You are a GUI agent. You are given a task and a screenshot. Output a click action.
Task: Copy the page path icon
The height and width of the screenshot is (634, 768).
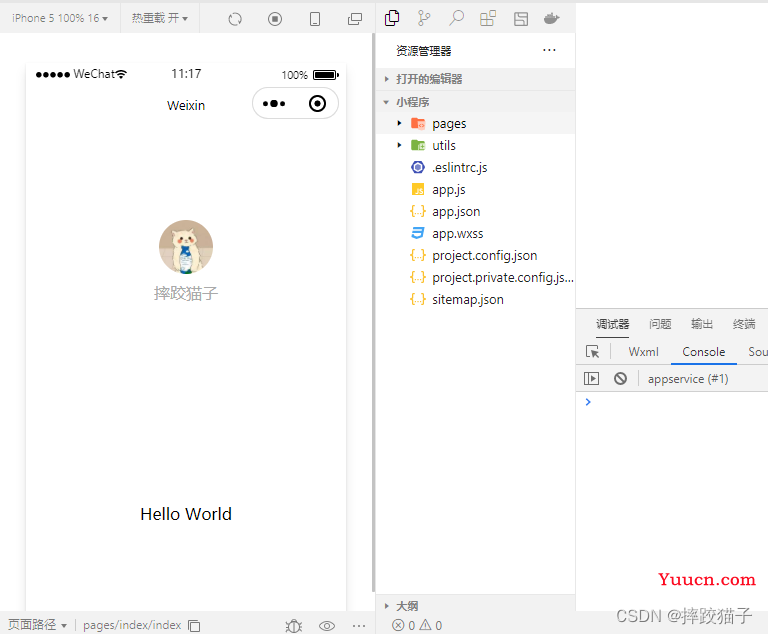click(x=194, y=626)
